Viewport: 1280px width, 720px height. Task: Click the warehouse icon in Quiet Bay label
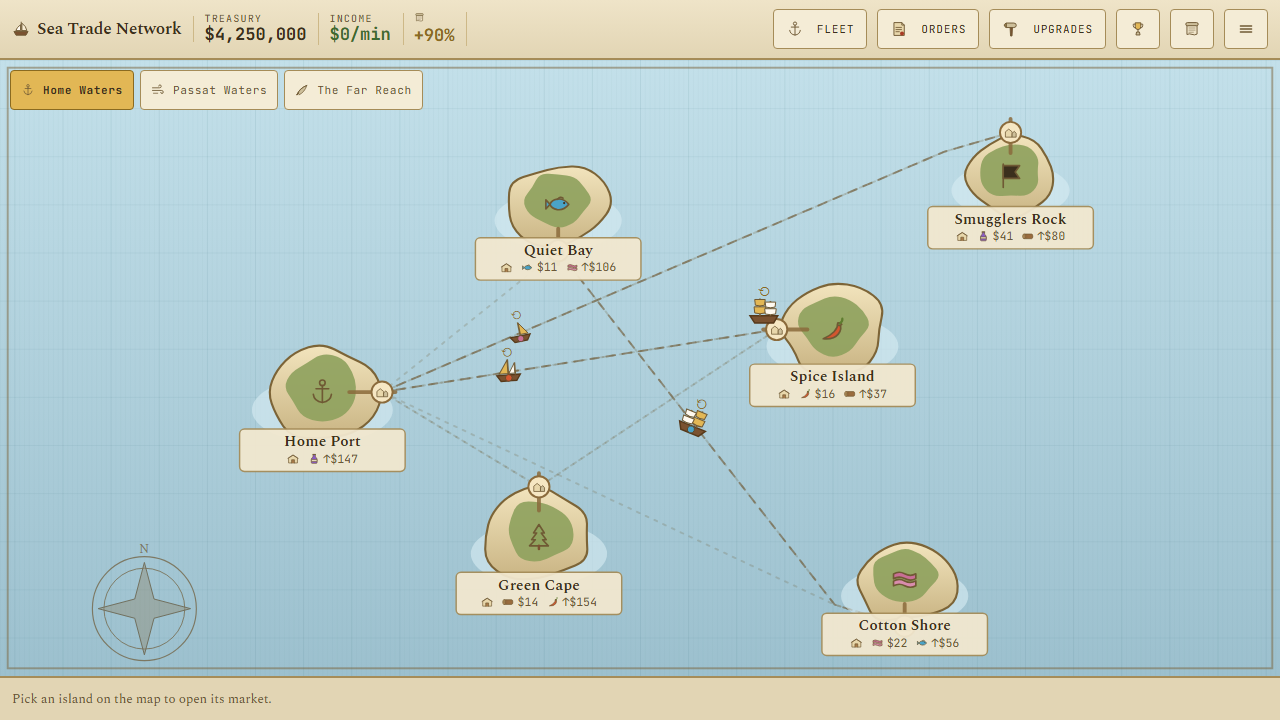(506, 268)
